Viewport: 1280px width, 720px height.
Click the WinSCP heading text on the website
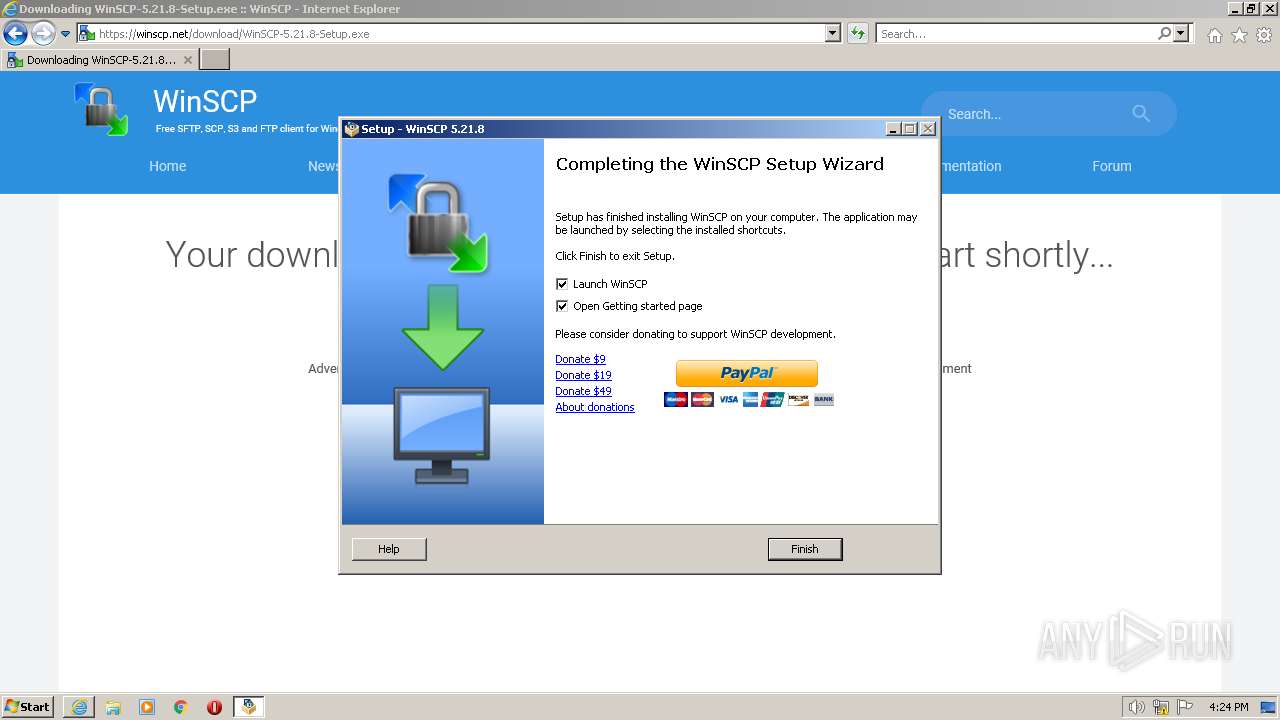pos(205,101)
